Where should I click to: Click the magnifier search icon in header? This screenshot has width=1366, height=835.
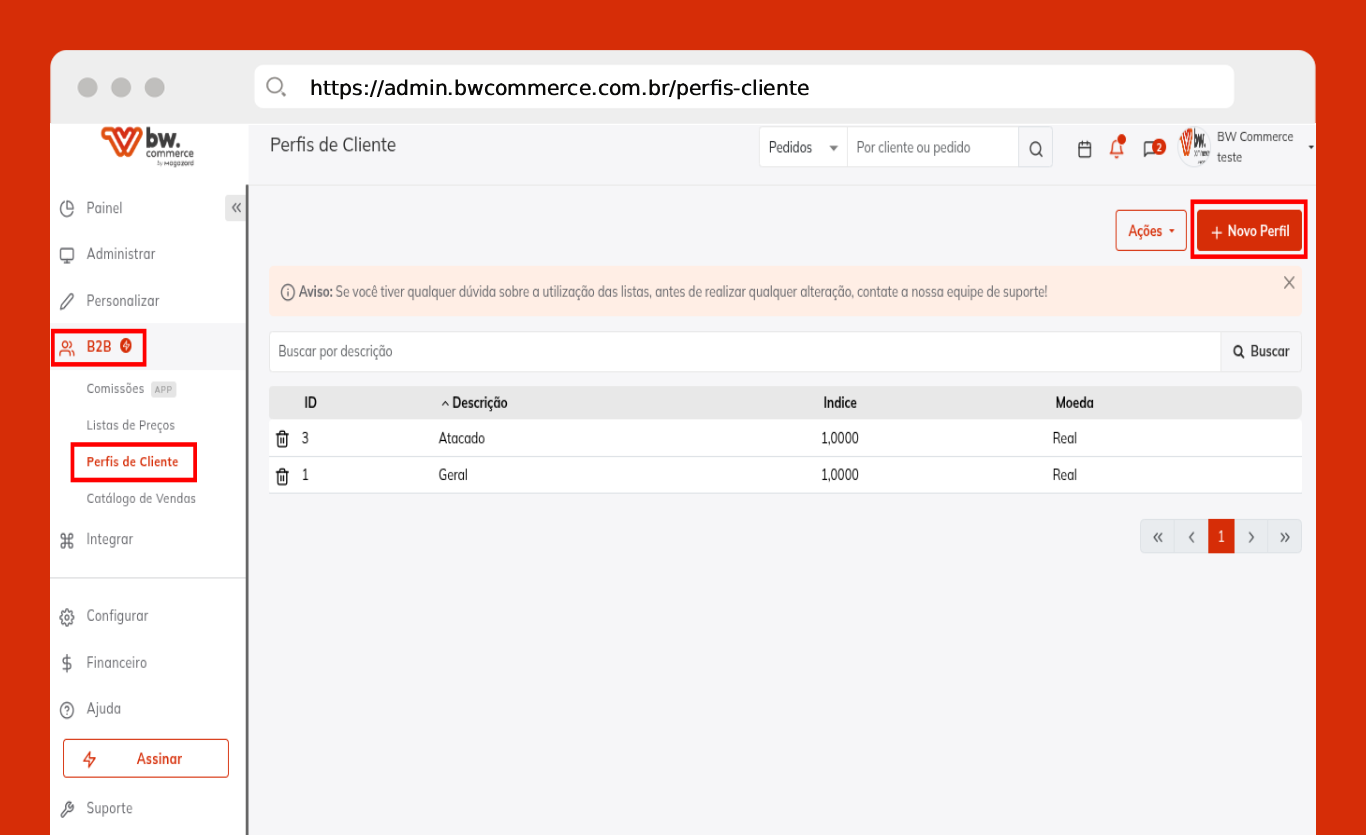coord(1035,149)
